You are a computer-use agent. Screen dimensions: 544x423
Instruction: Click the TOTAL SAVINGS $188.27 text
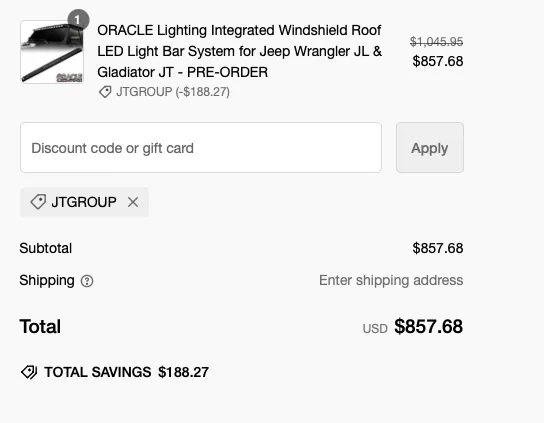click(127, 372)
